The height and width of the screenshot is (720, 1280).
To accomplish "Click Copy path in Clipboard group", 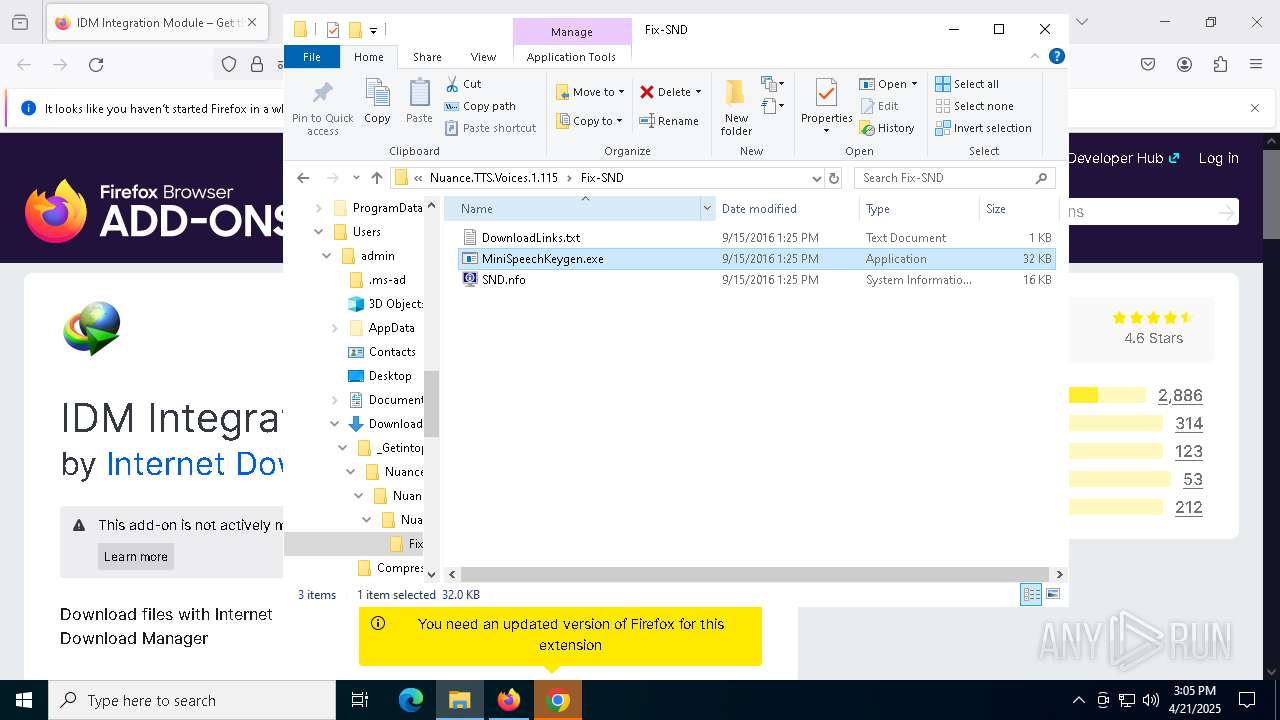I will point(480,106).
